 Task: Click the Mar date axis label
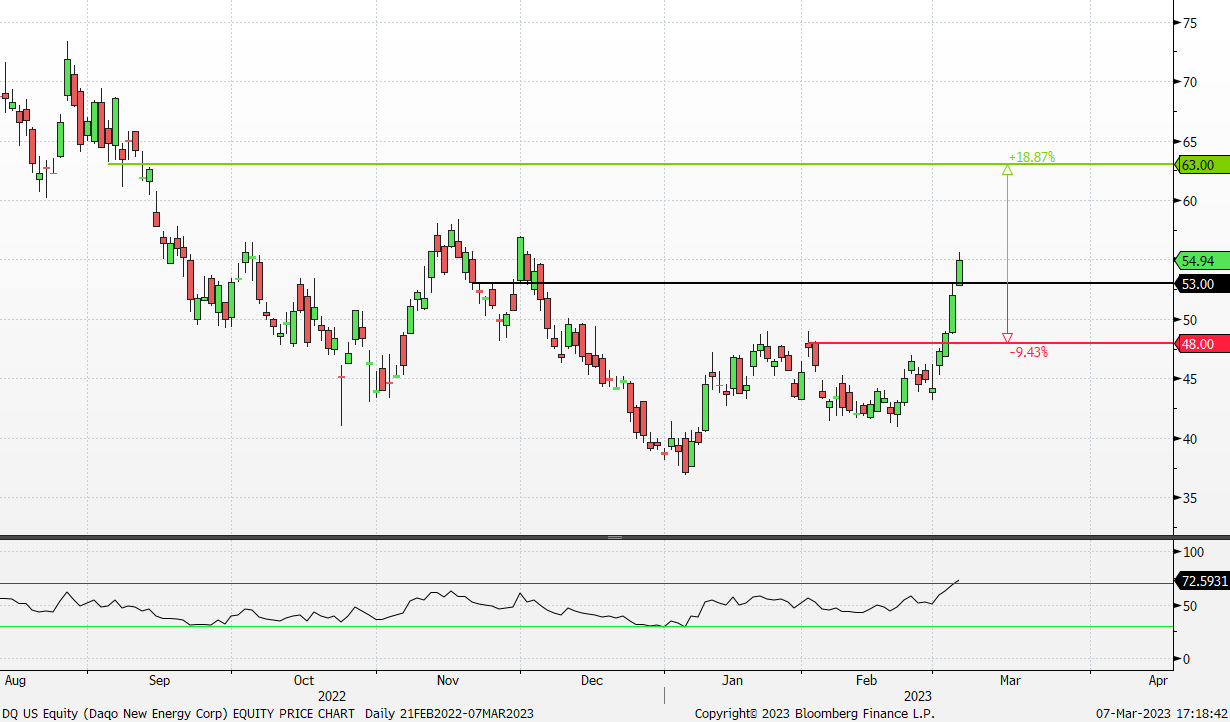tap(1010, 680)
